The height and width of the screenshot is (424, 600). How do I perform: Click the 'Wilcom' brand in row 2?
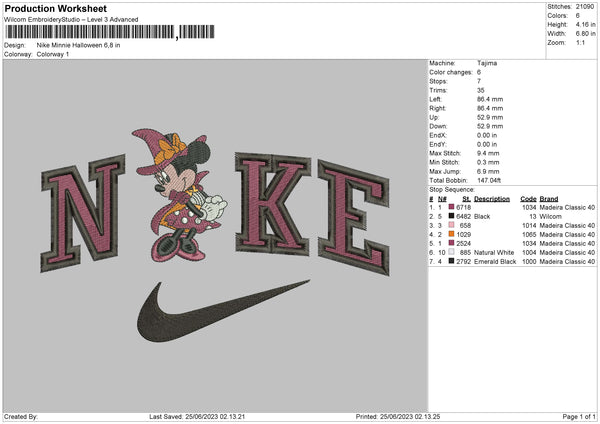tap(551, 216)
